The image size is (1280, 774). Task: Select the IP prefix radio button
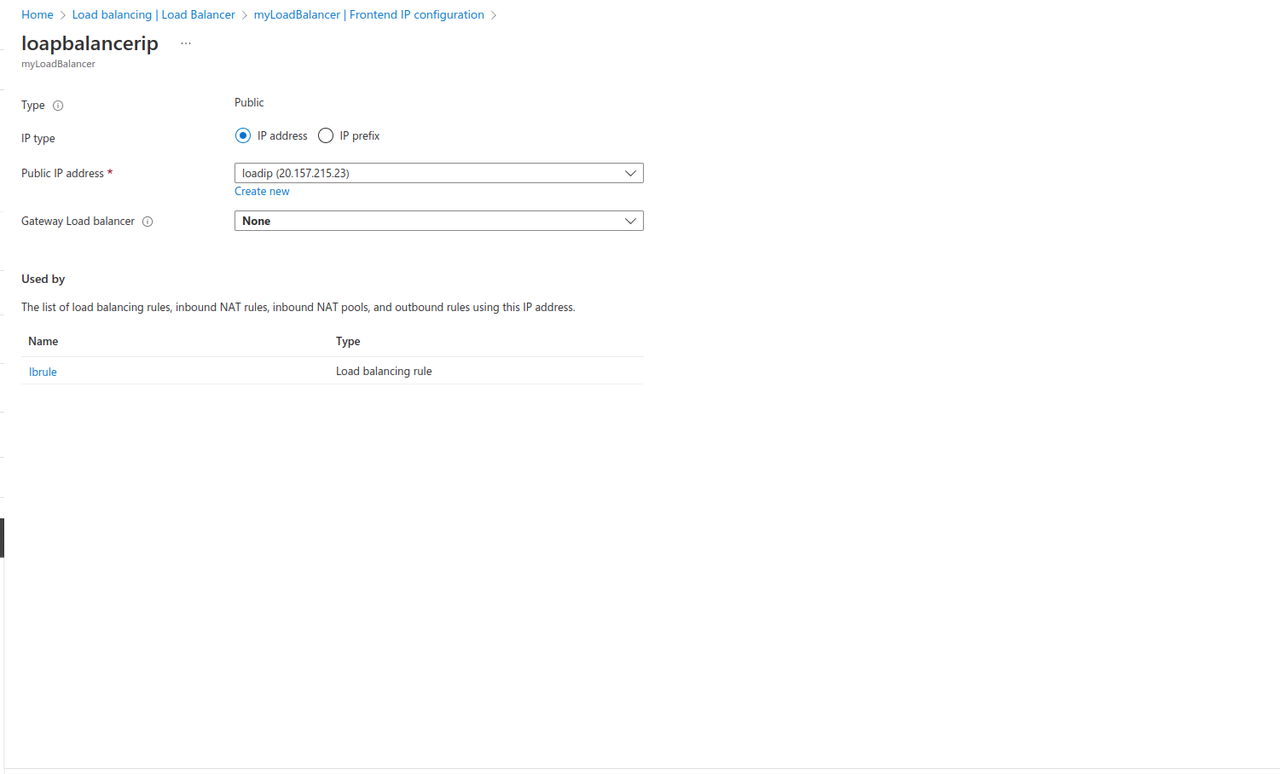pos(325,135)
